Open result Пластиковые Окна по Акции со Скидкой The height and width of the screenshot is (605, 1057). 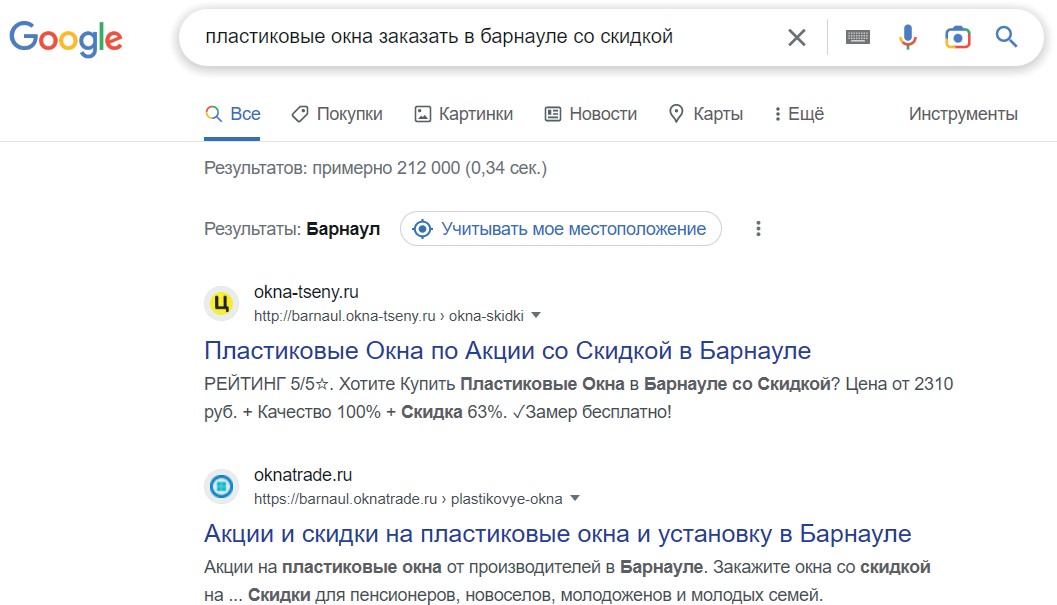pyautogui.click(x=507, y=351)
